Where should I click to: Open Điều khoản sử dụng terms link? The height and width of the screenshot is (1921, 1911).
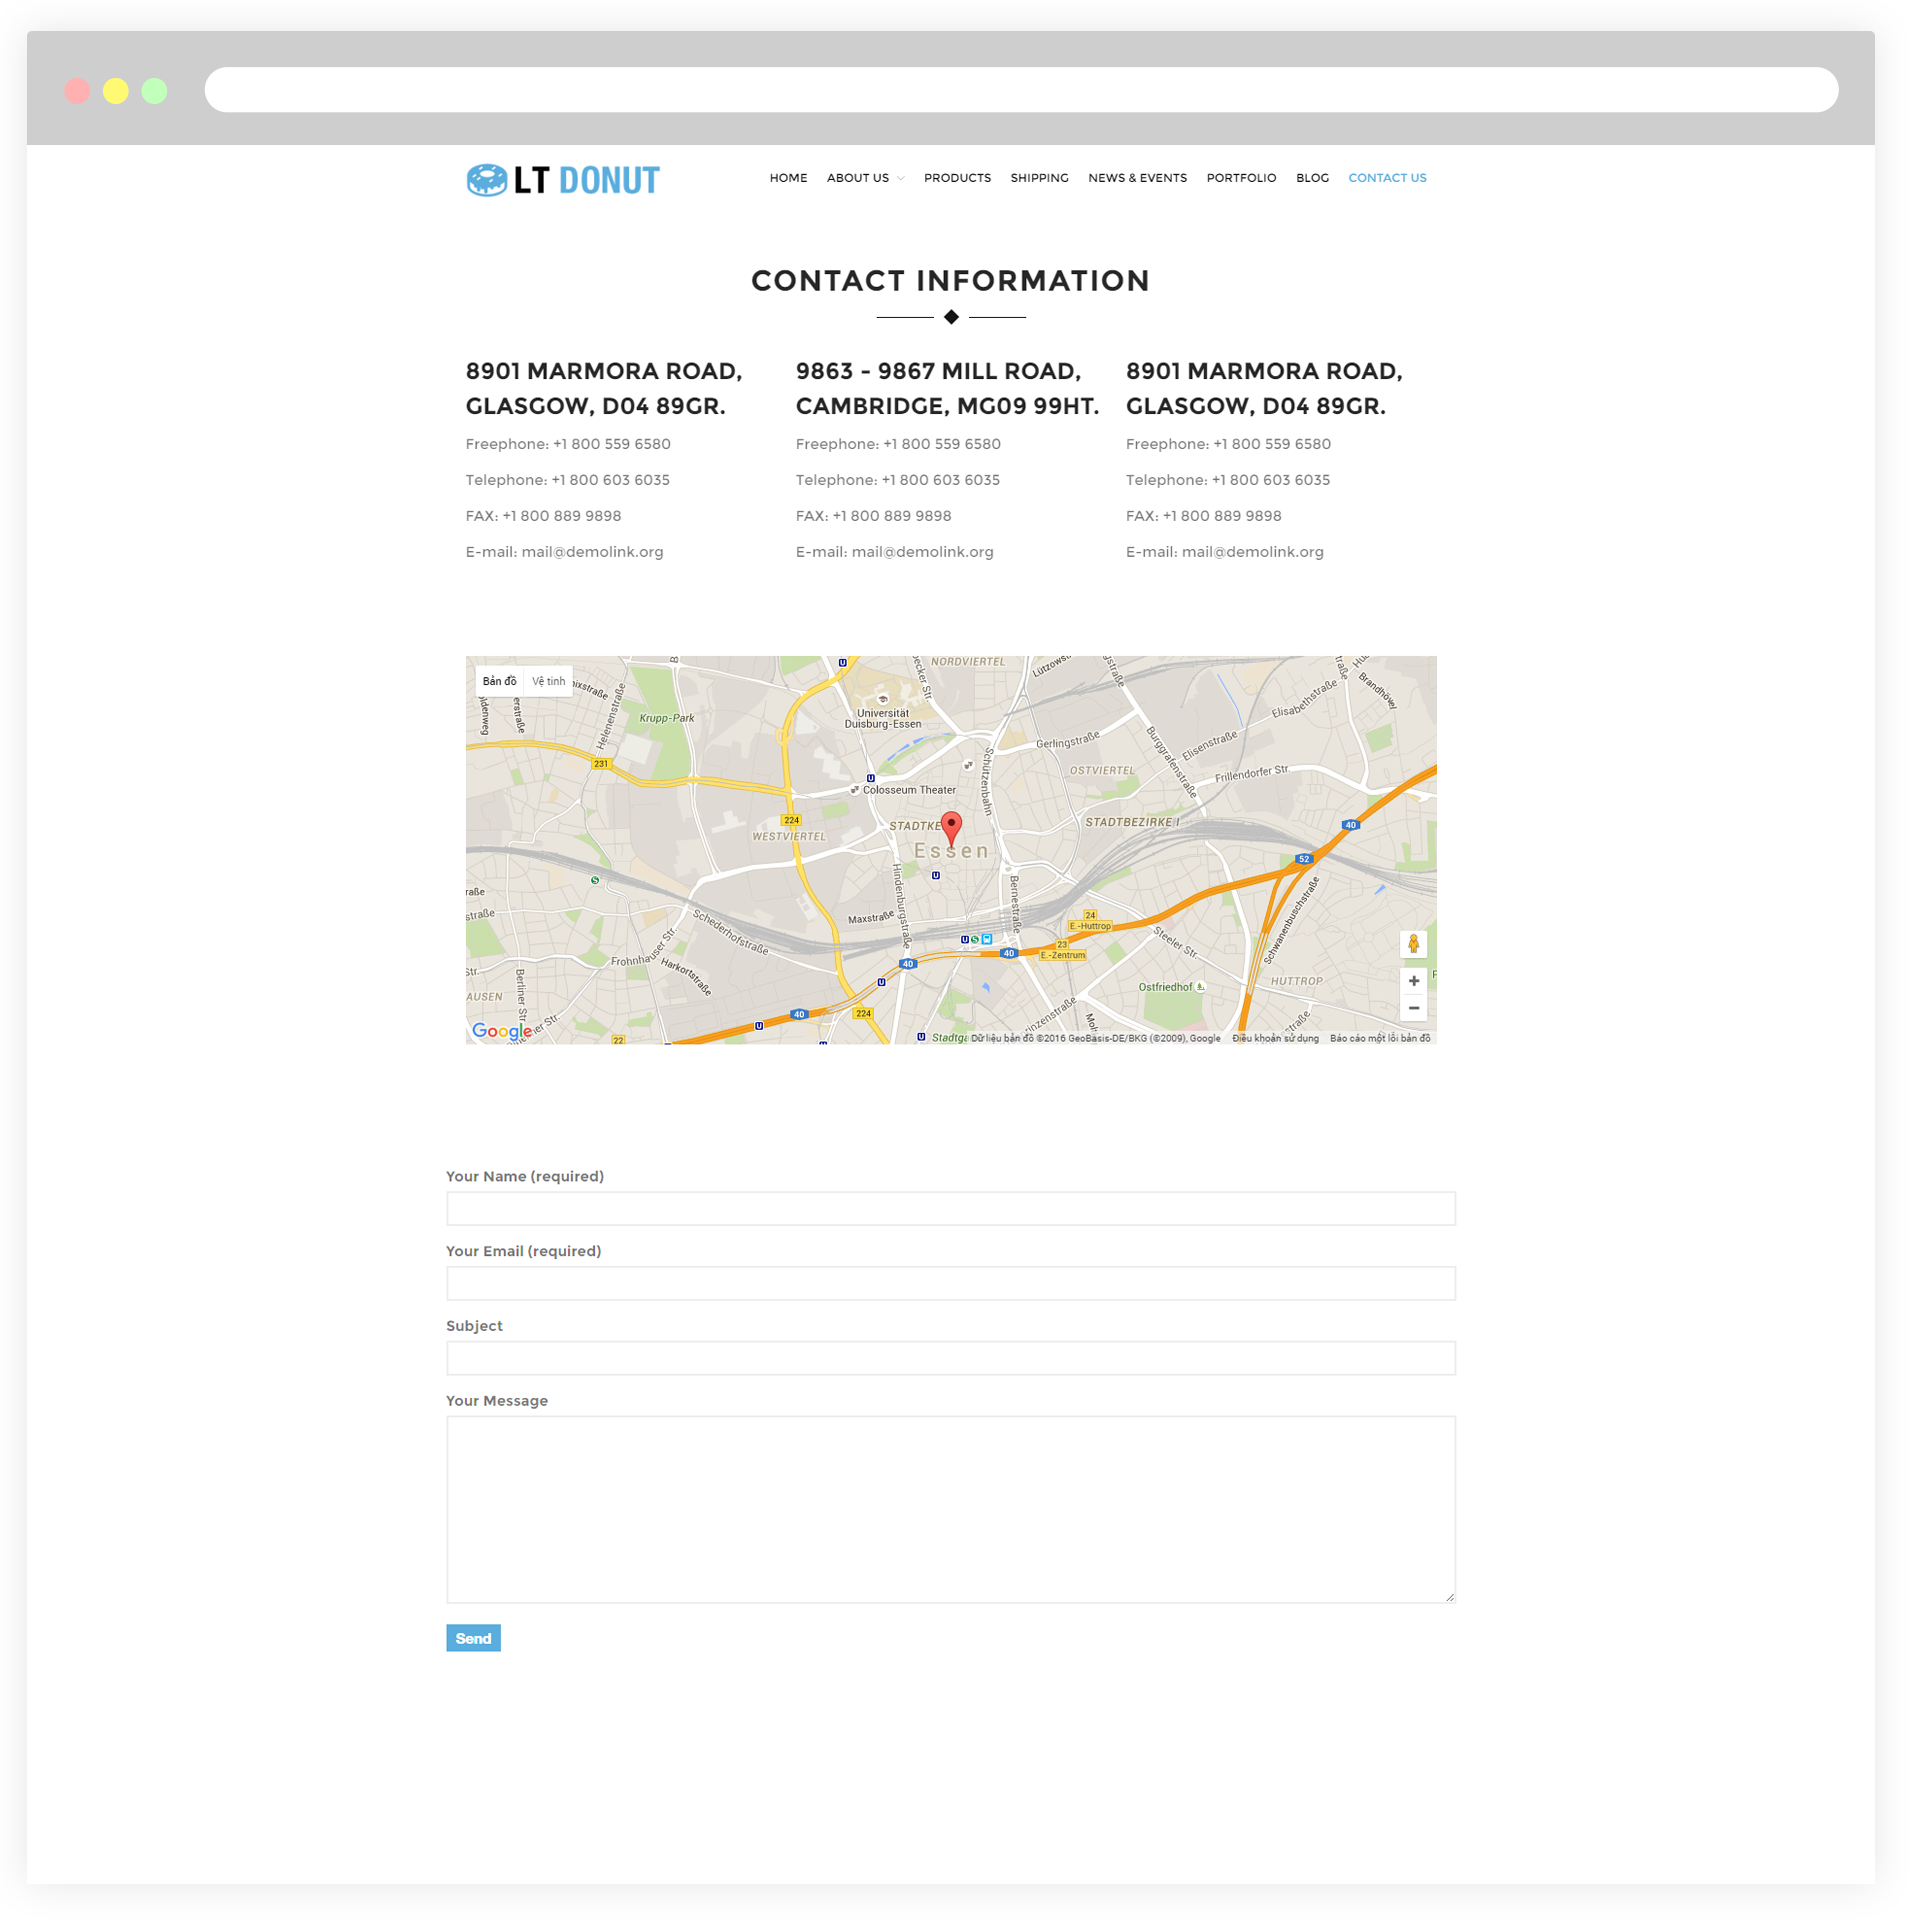[x=1275, y=1038]
